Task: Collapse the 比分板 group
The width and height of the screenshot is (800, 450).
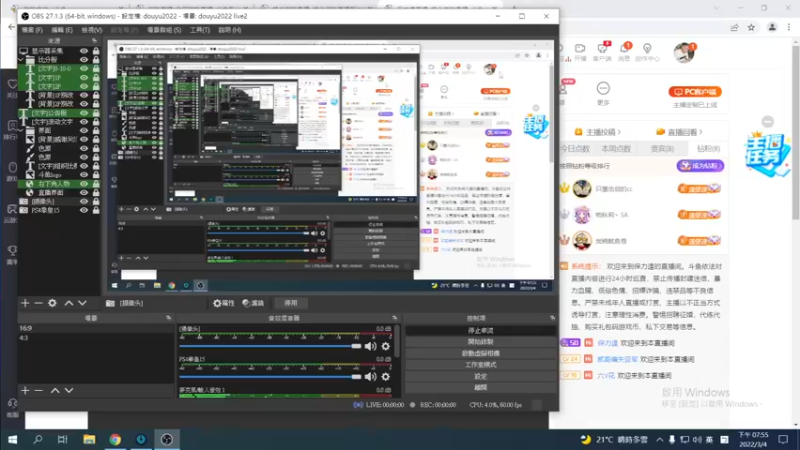Action: tap(21, 60)
